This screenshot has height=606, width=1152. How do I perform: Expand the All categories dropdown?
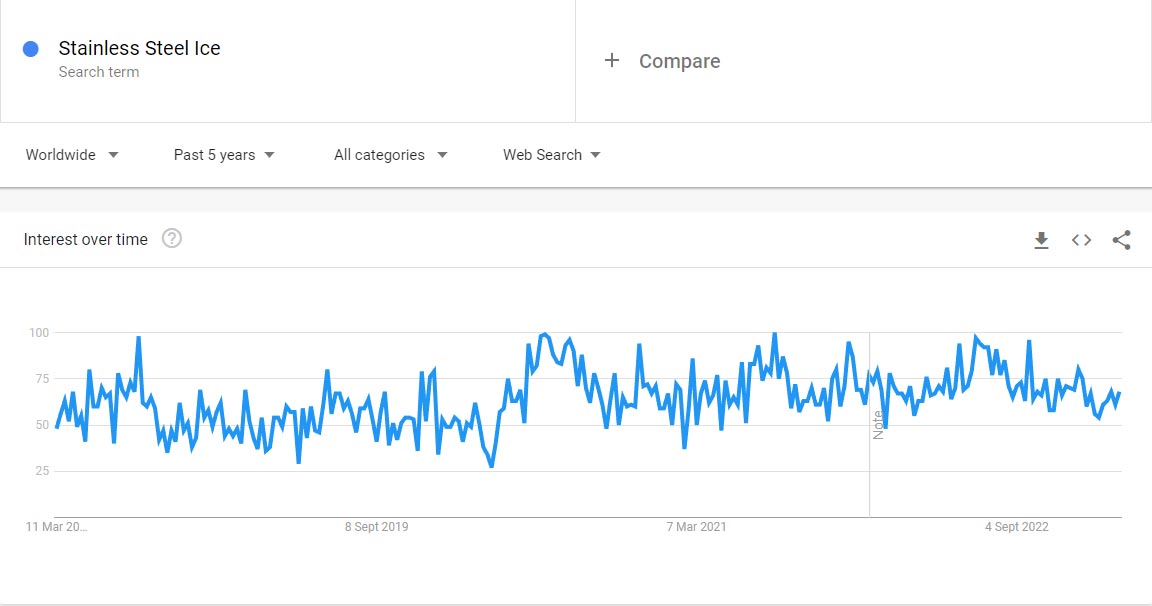tap(390, 155)
